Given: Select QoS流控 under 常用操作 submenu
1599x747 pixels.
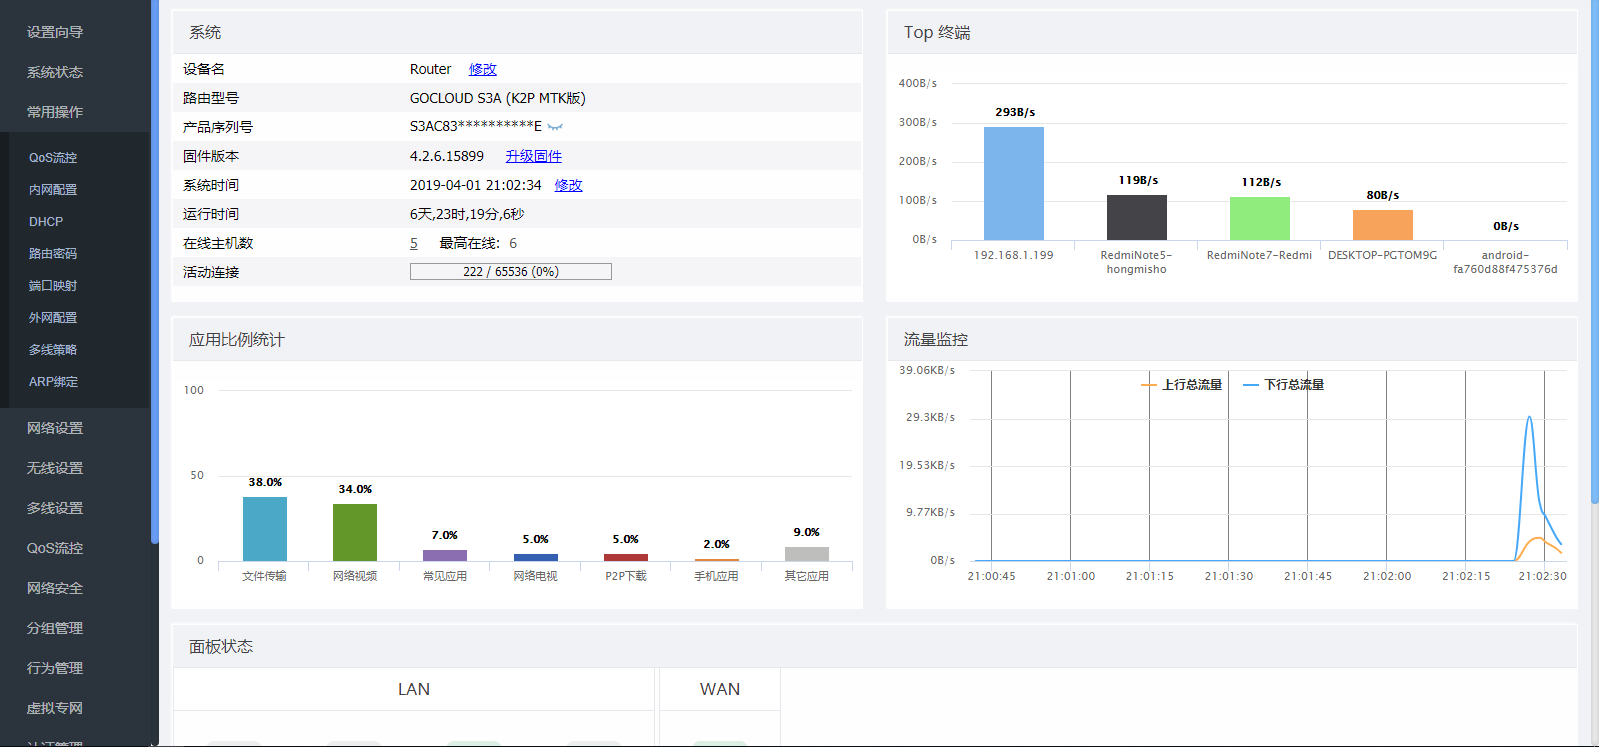Looking at the screenshot, I should point(53,158).
